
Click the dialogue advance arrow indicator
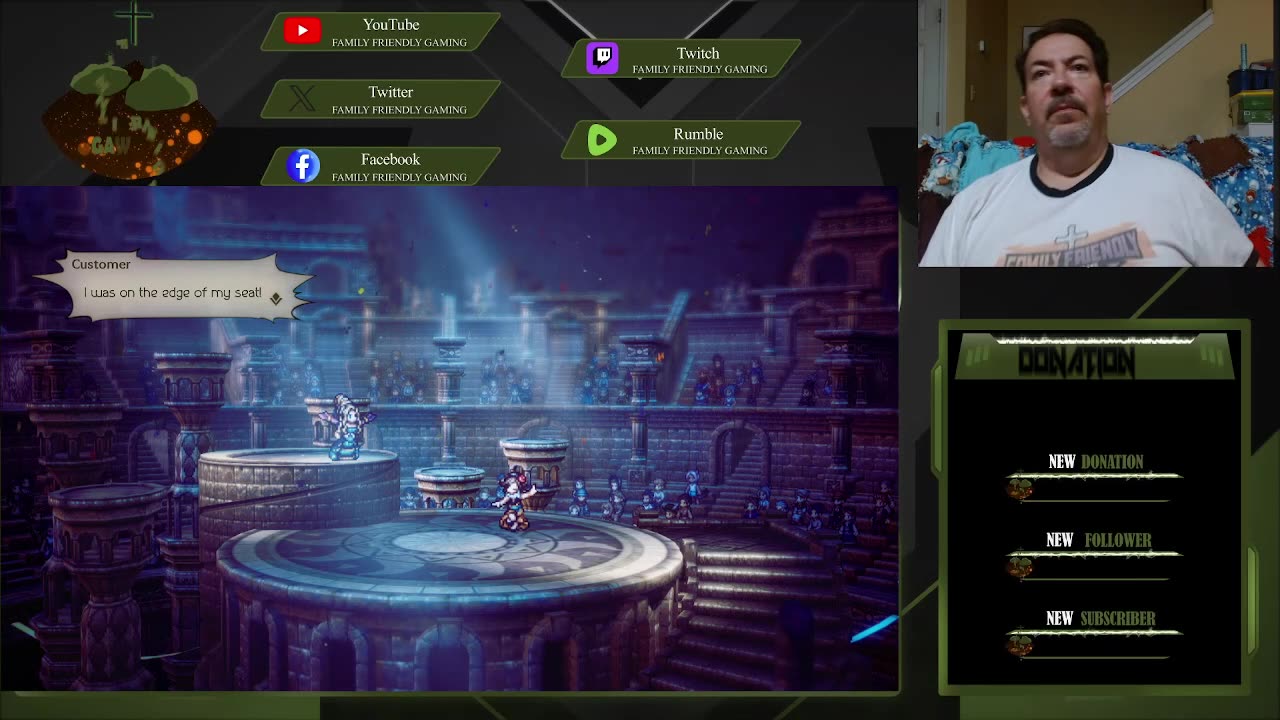[276, 297]
